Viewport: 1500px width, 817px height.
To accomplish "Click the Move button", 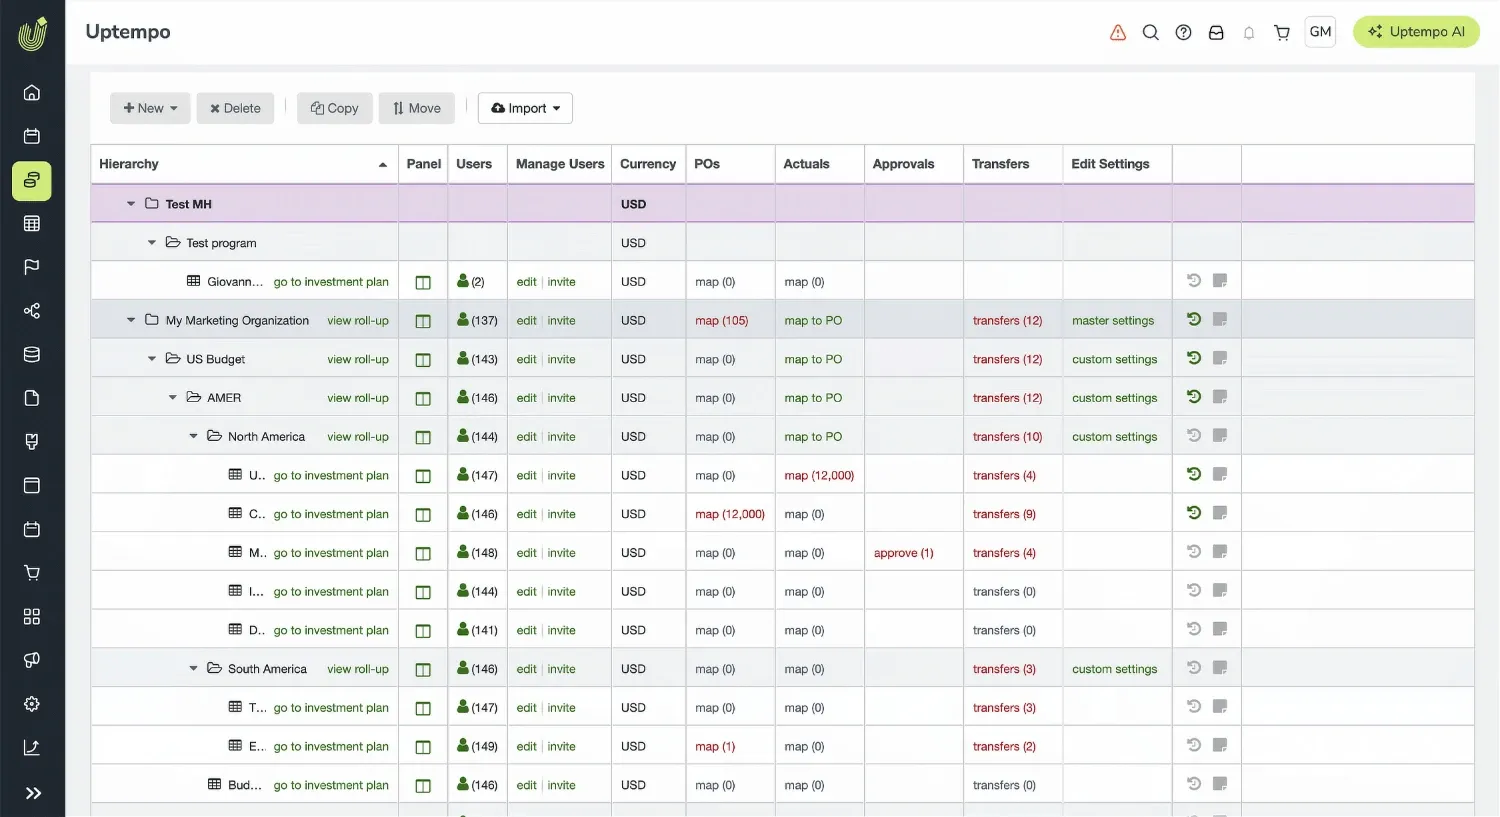I will tap(416, 108).
